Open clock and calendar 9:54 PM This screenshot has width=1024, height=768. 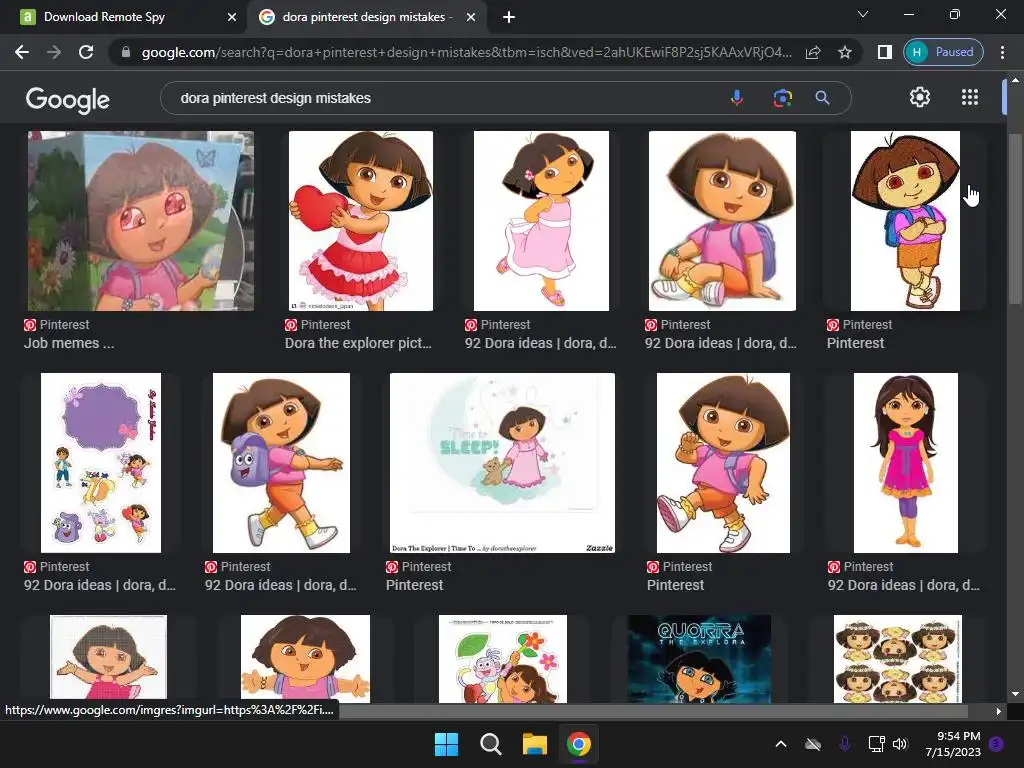(x=953, y=744)
